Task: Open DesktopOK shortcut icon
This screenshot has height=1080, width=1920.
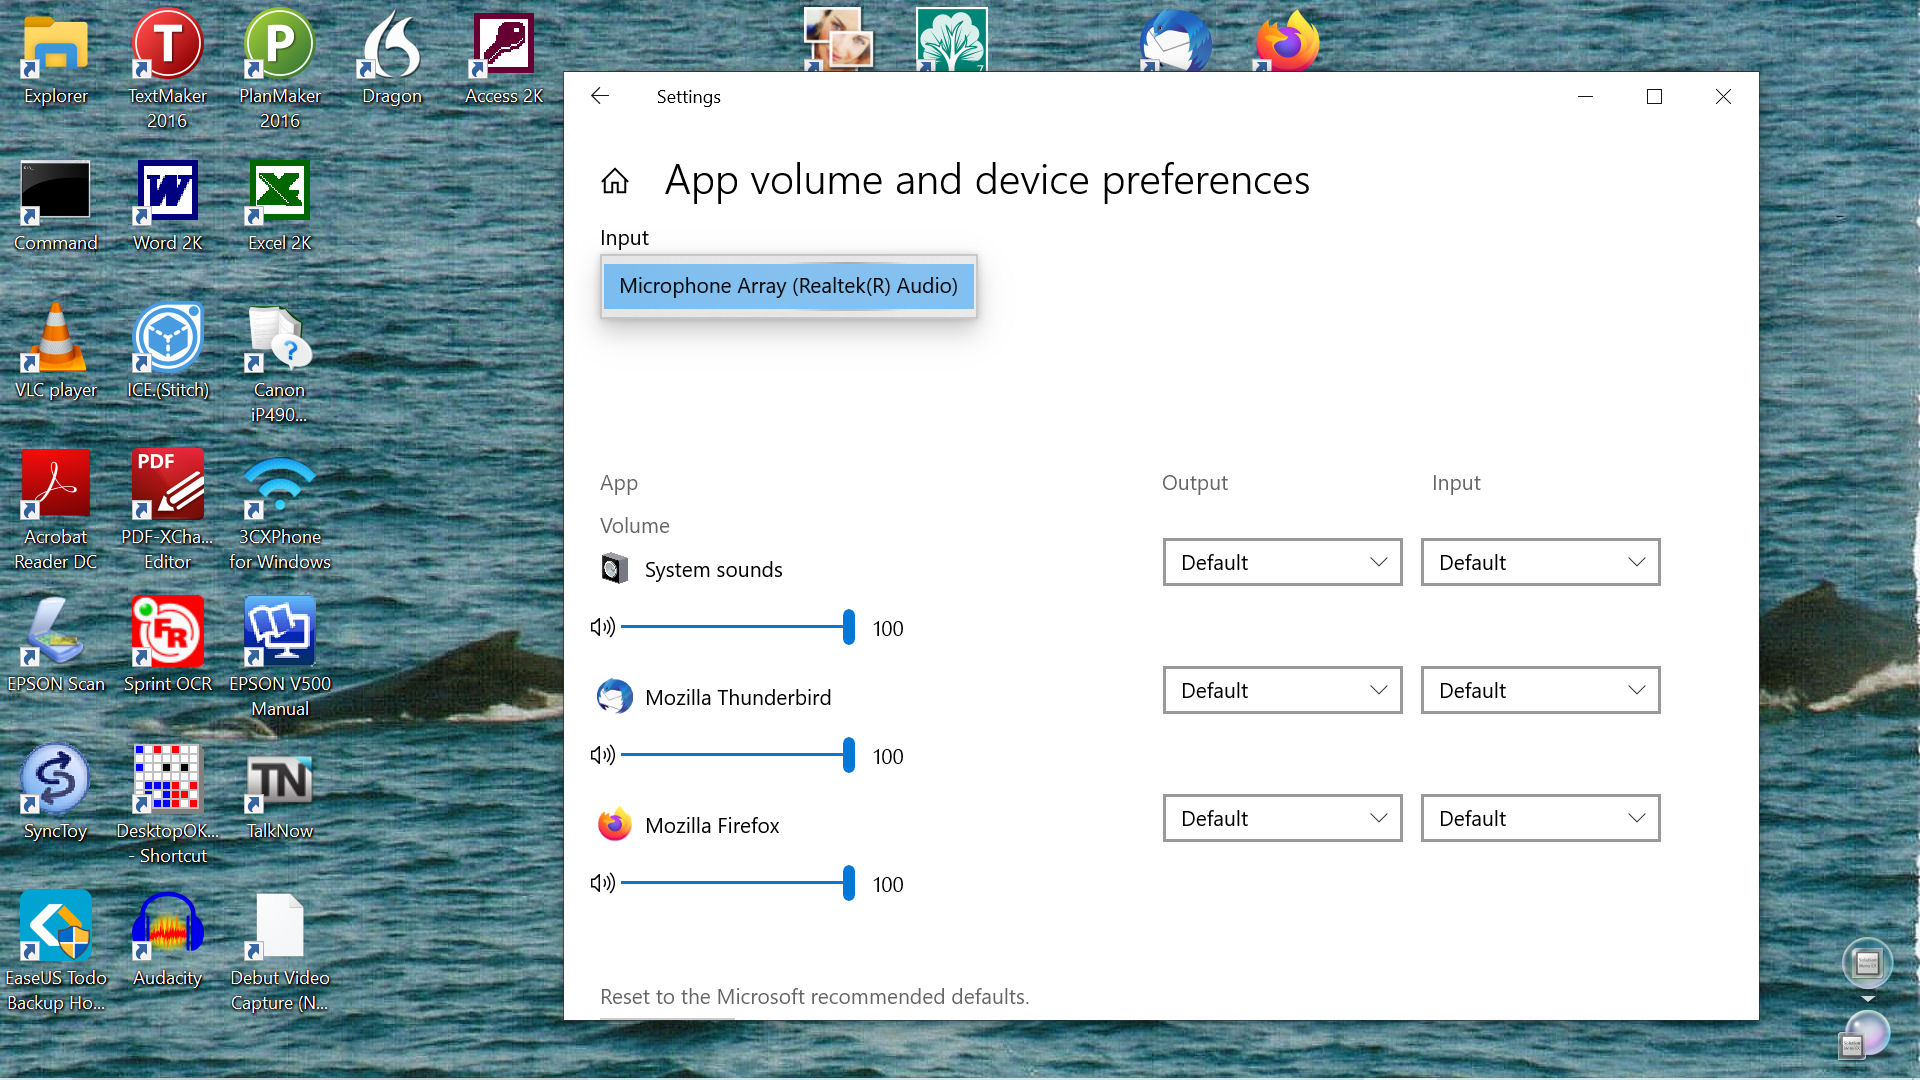Action: click(168, 804)
